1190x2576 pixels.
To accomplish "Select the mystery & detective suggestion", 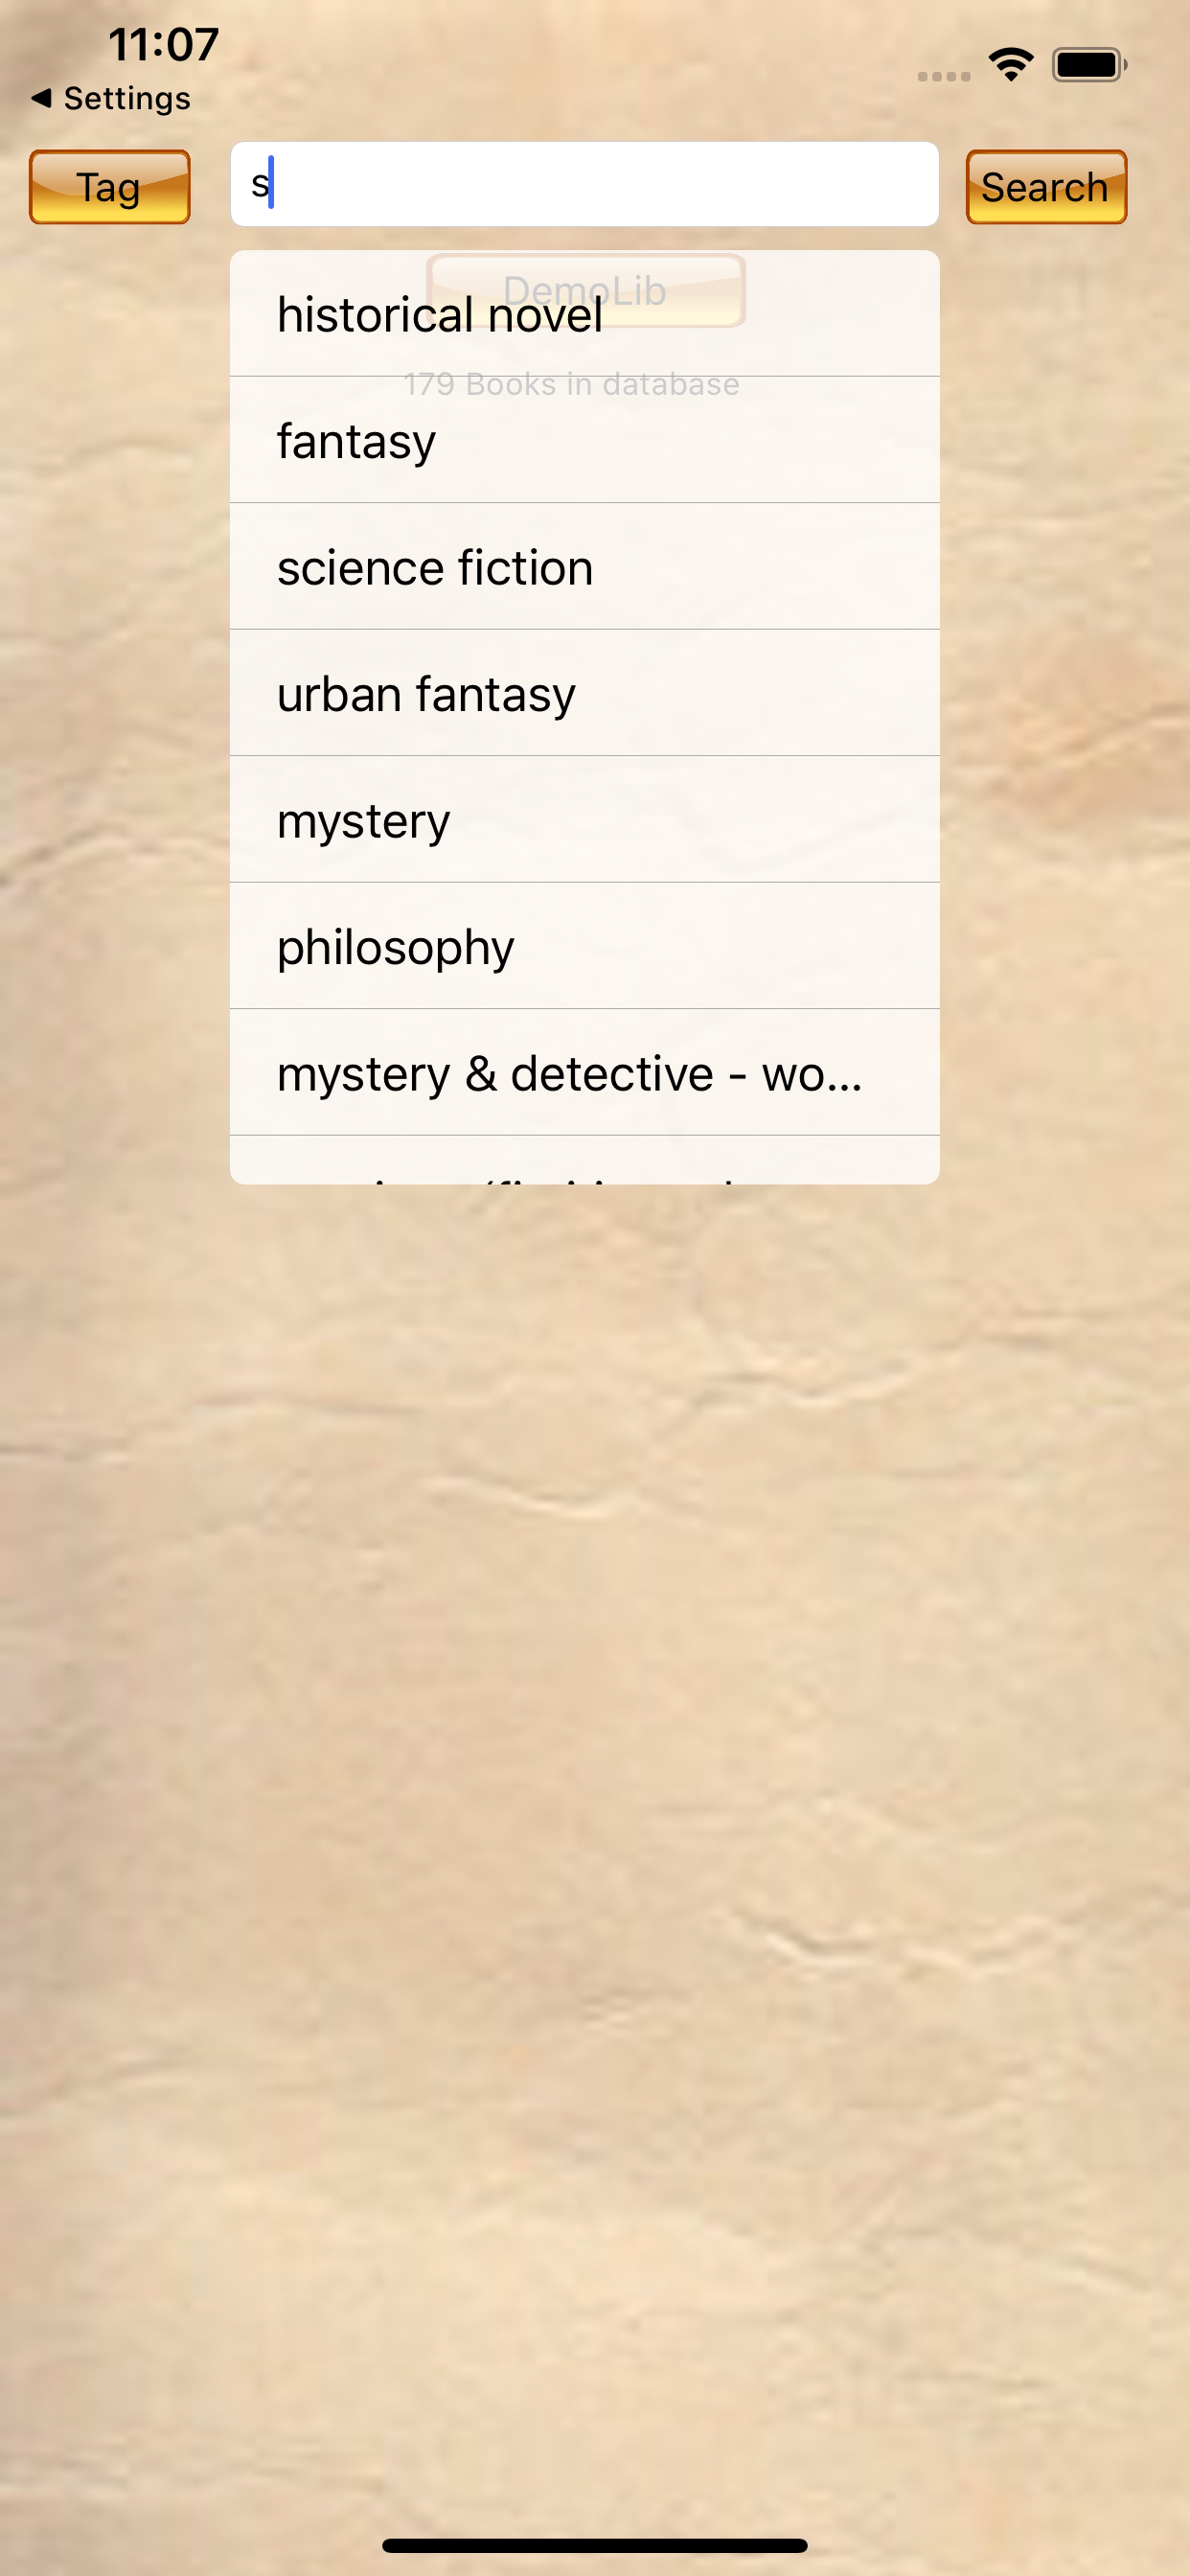I will click(584, 1073).
